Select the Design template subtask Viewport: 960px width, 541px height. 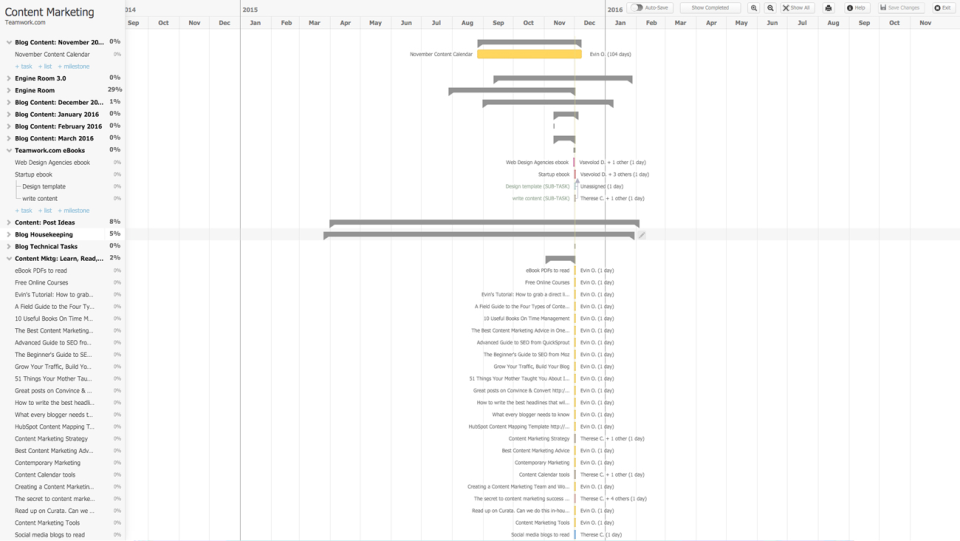(43, 187)
